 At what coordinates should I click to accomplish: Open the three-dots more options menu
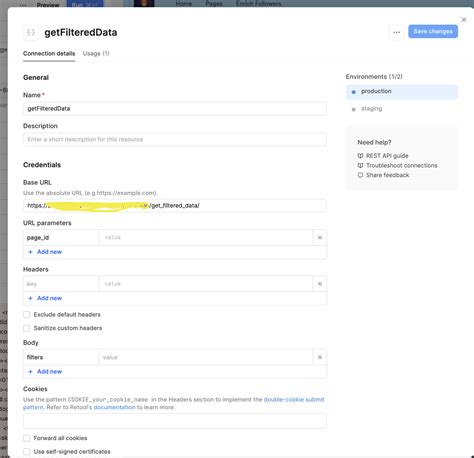click(x=396, y=32)
